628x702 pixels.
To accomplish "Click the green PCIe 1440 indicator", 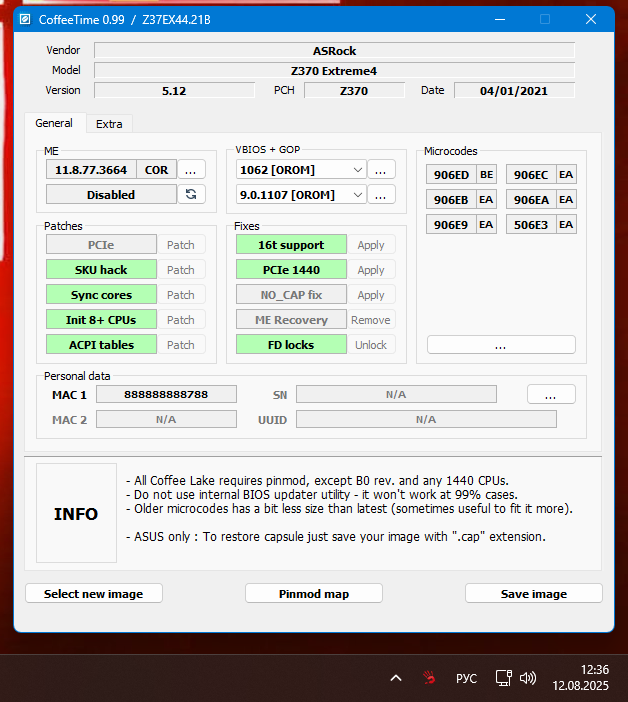I will 291,270.
